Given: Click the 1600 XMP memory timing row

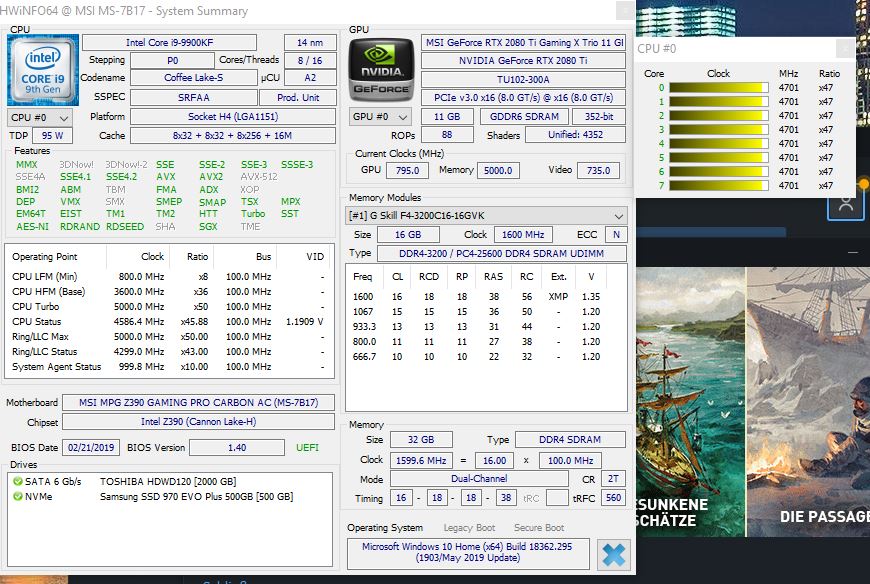Looking at the screenshot, I should (477, 297).
